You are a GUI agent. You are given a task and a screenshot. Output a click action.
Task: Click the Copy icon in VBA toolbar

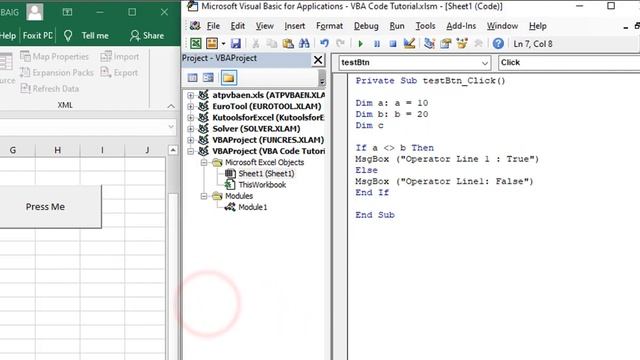tap(271, 43)
